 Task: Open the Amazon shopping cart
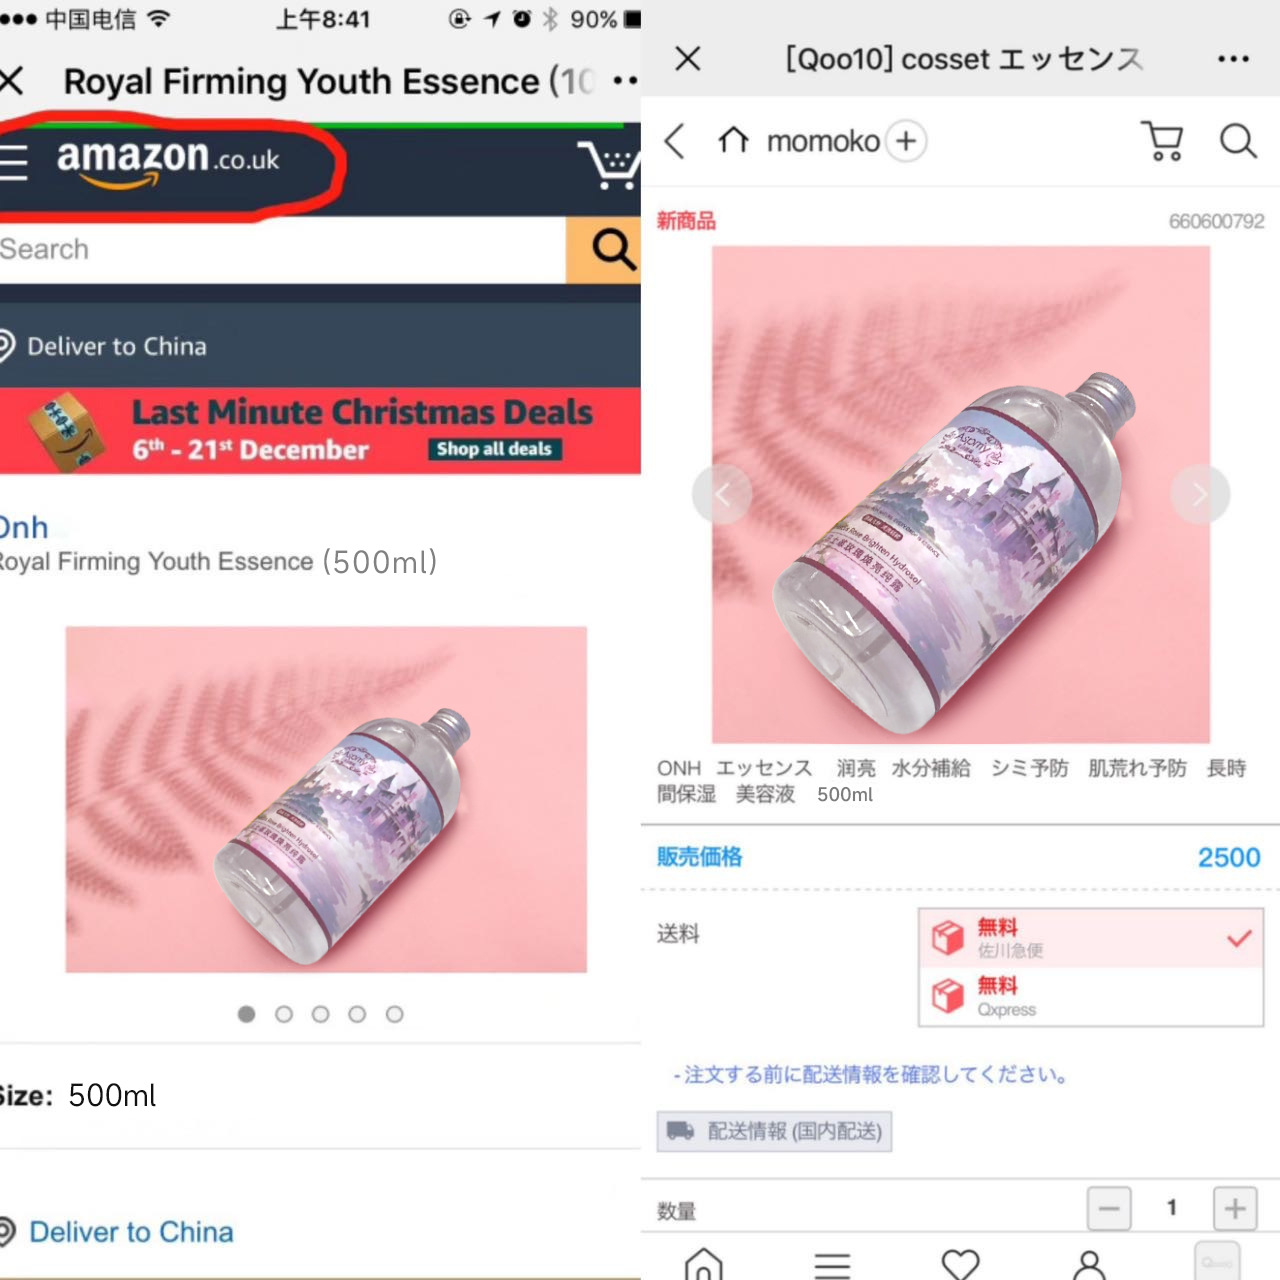[609, 163]
